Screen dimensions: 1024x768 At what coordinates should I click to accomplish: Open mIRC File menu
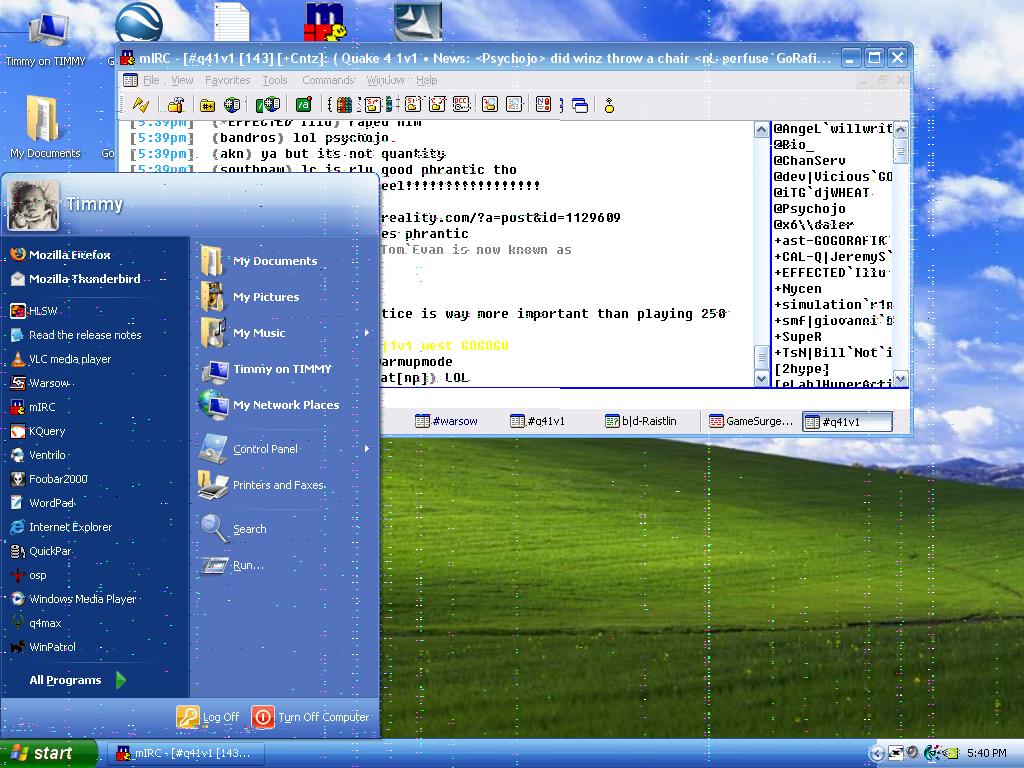point(152,80)
